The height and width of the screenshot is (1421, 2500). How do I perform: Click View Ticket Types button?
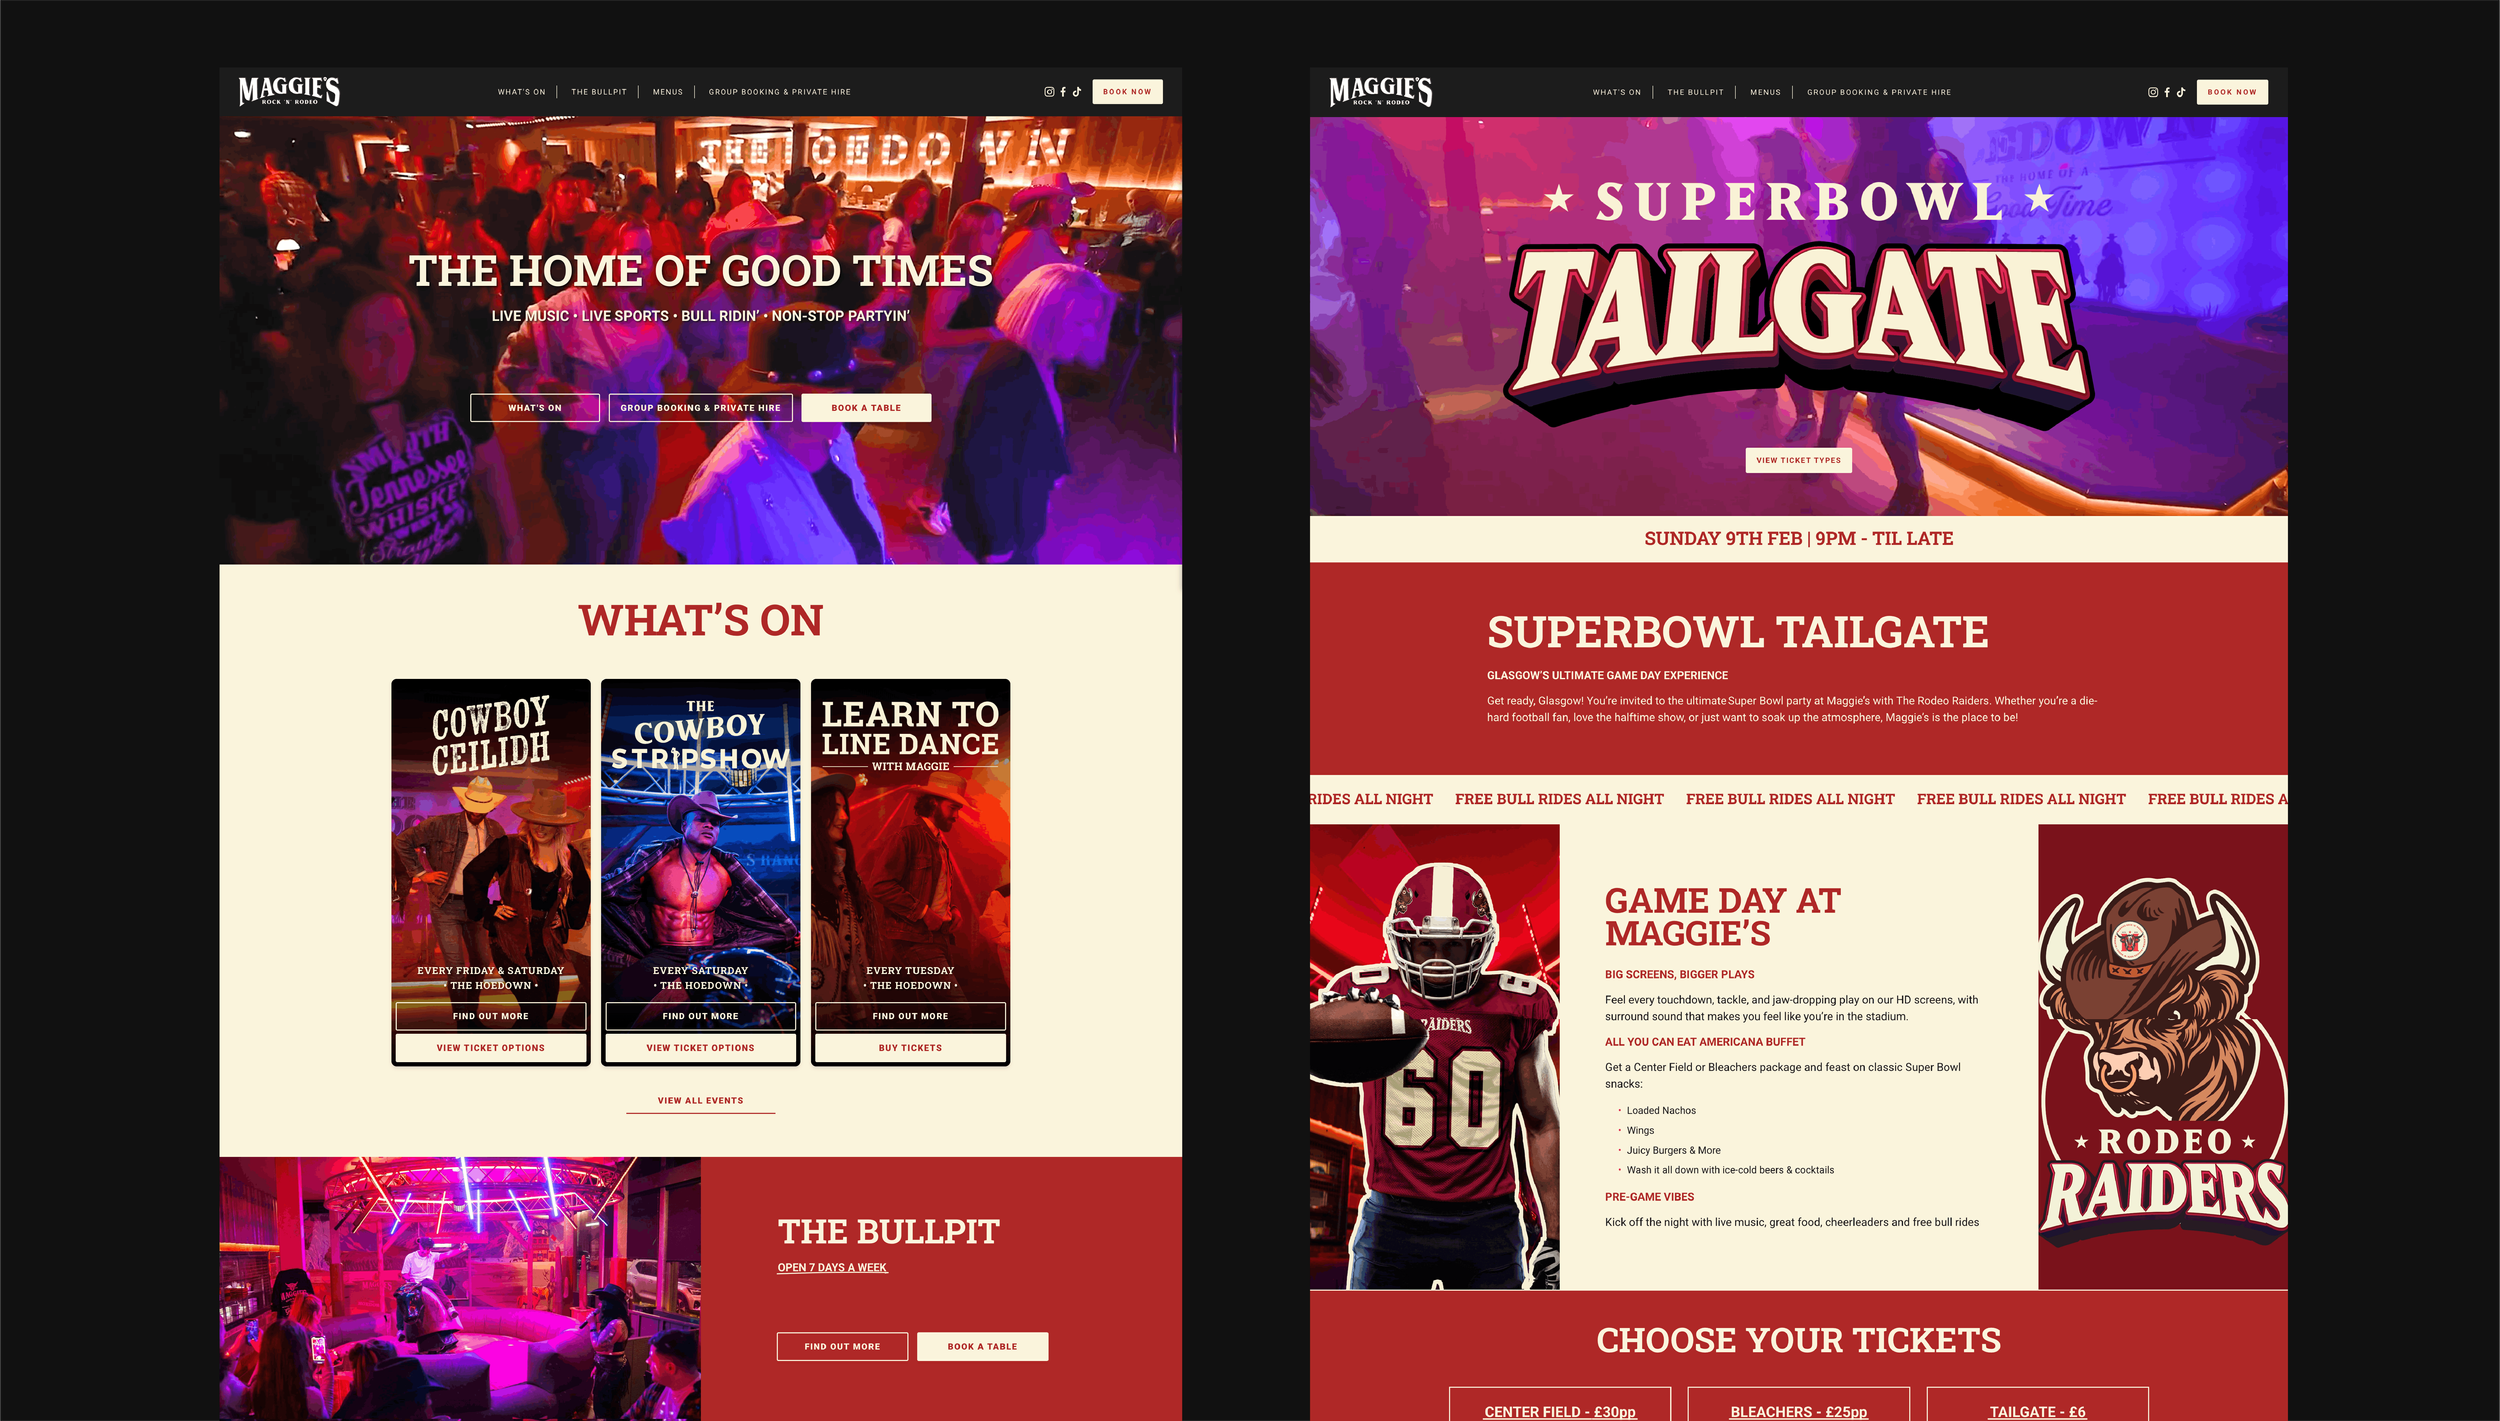(x=1798, y=460)
